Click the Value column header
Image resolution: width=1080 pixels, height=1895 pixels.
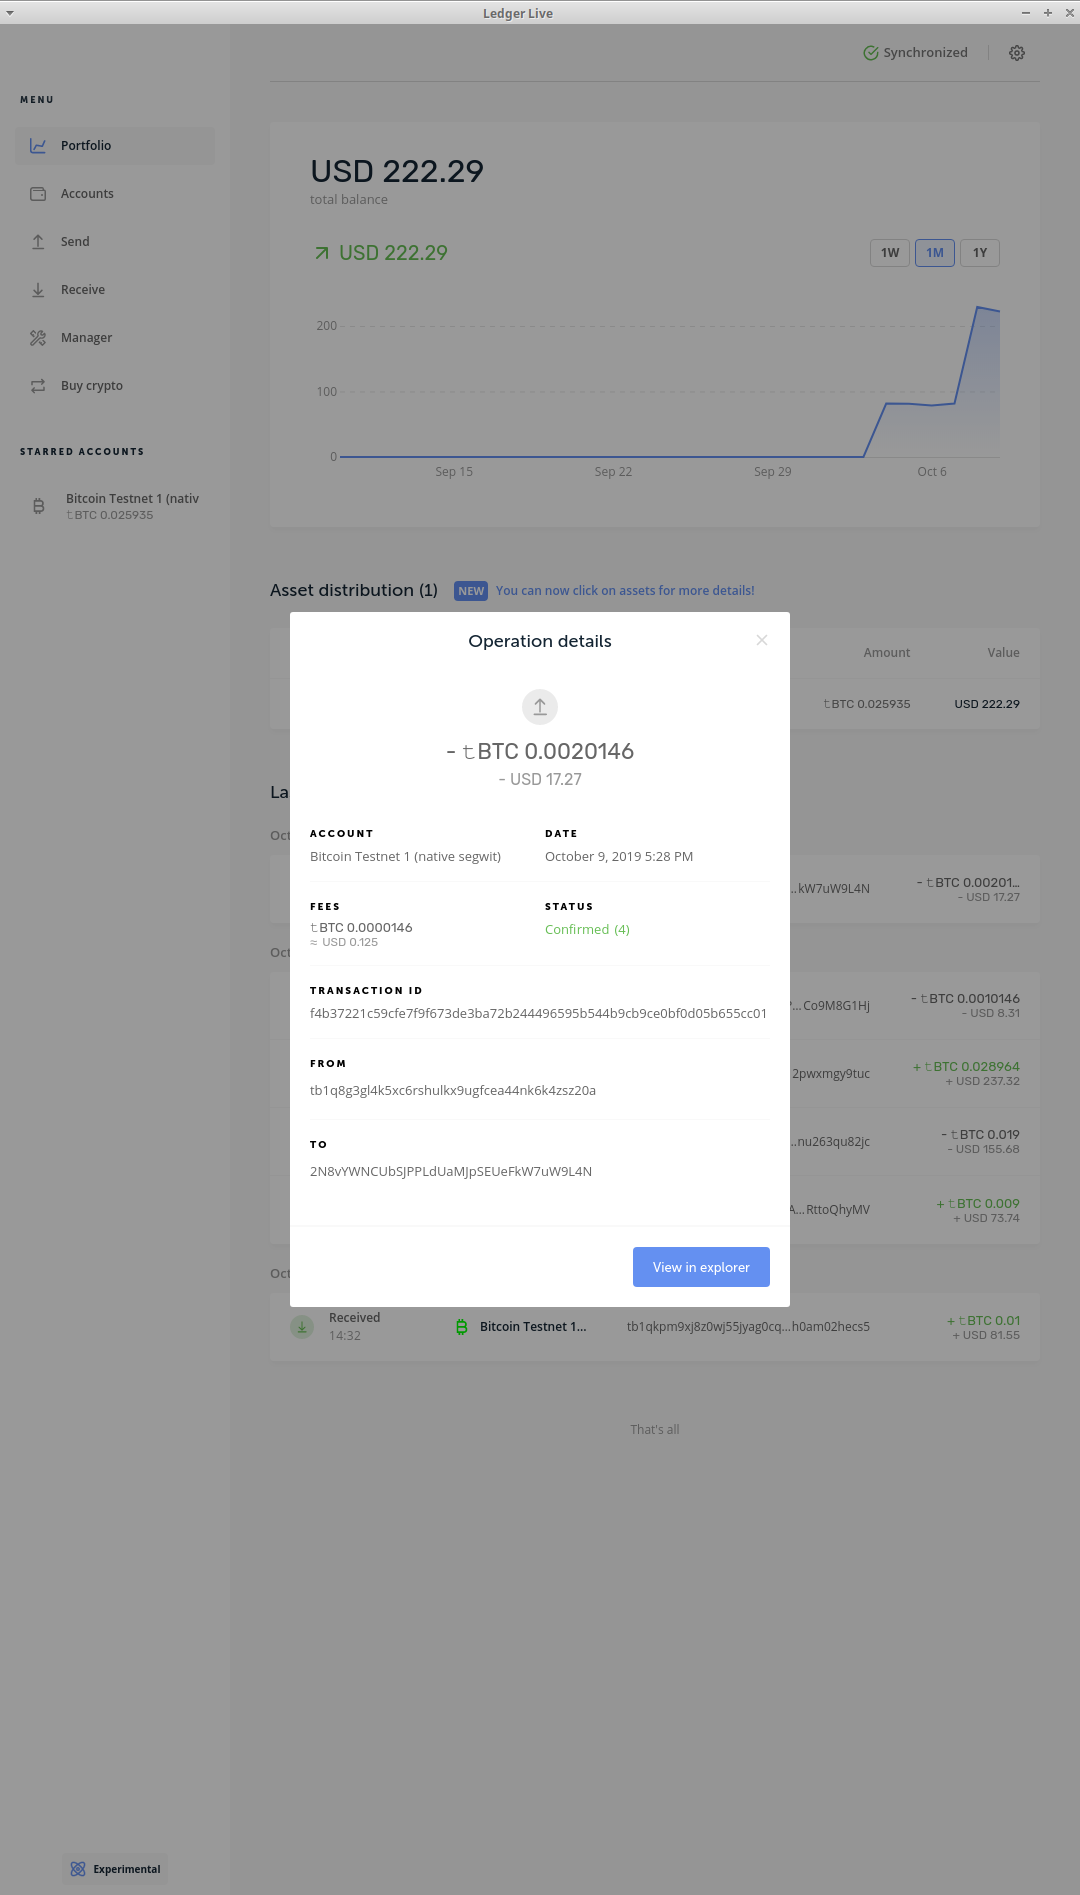coord(1003,653)
